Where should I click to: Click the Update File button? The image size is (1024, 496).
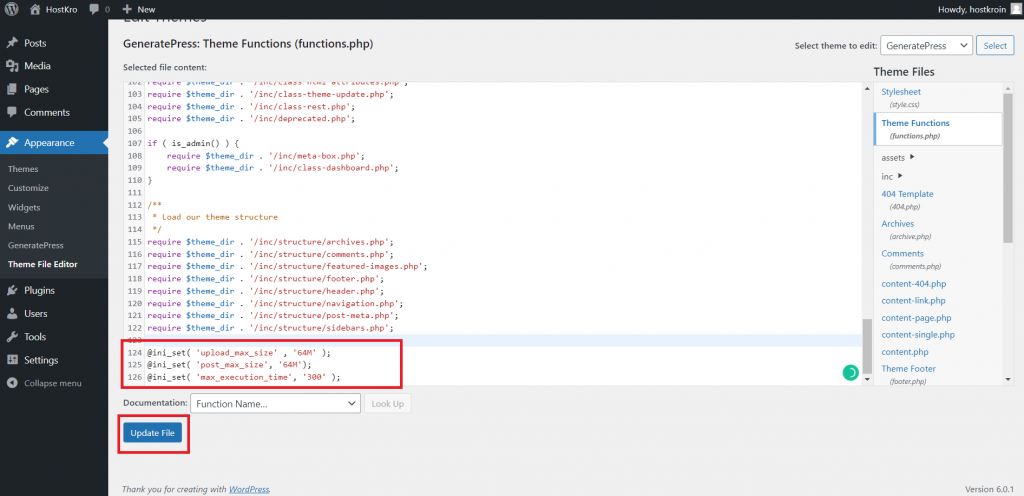(x=152, y=433)
